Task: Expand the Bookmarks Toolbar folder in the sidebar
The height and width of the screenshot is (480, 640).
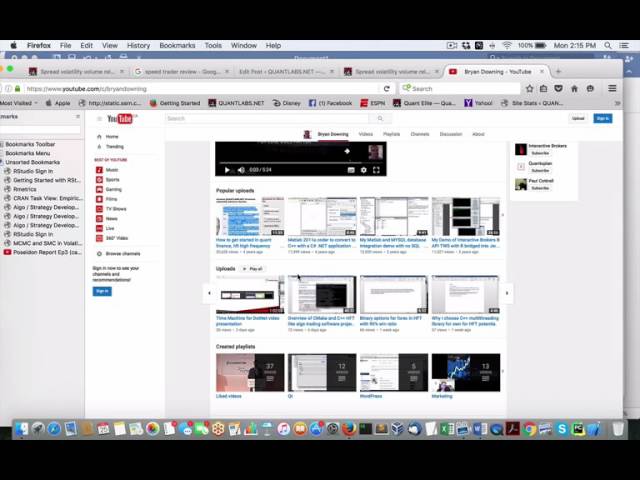Action: [x=29, y=144]
